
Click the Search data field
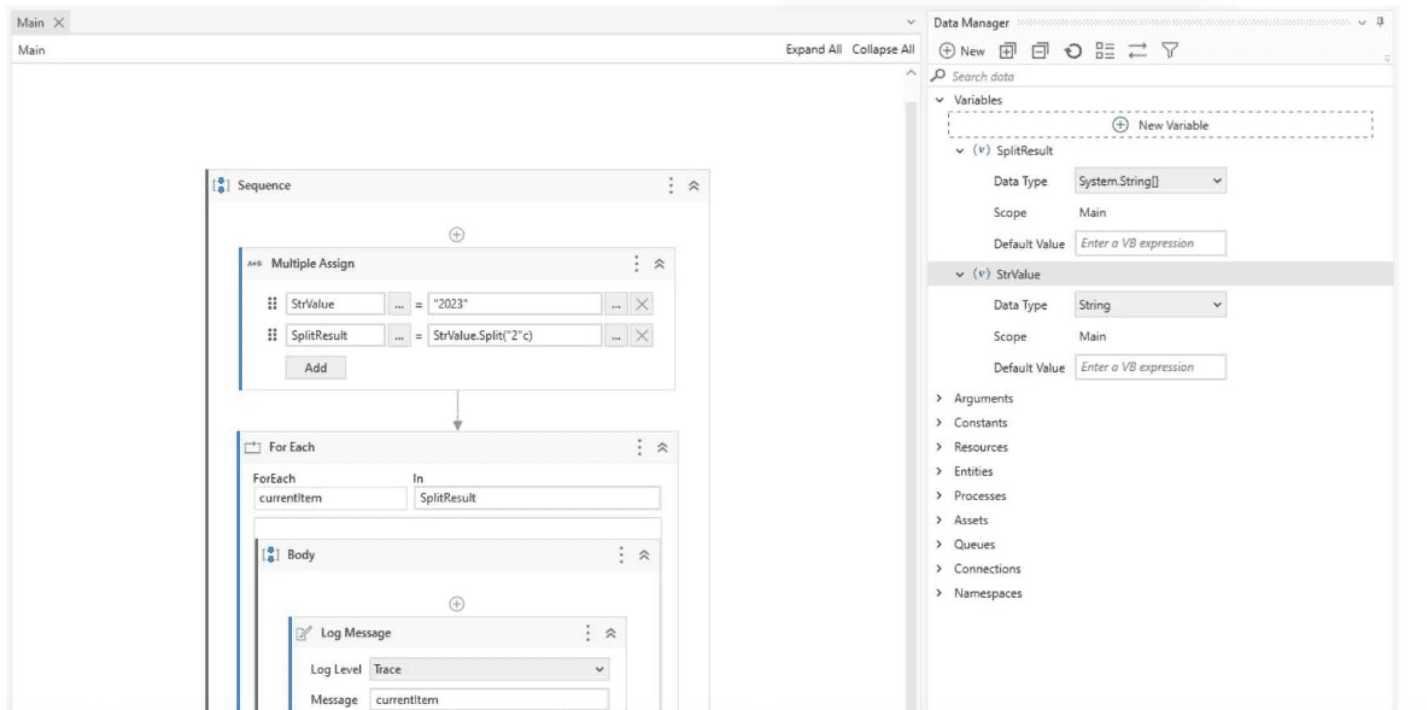(1160, 77)
